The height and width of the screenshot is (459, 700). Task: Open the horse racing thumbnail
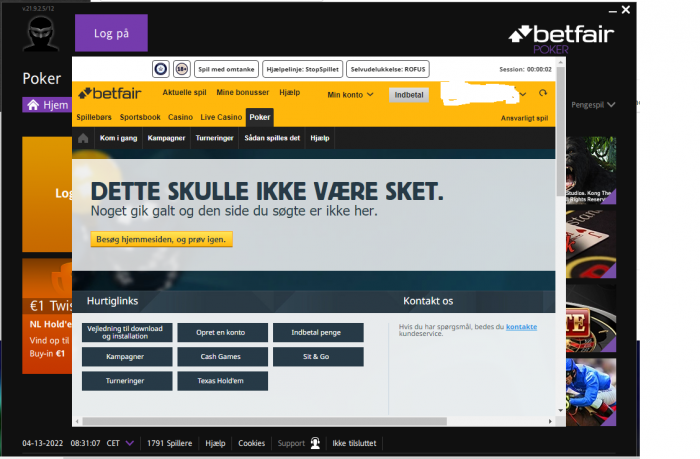pyautogui.click(x=591, y=392)
